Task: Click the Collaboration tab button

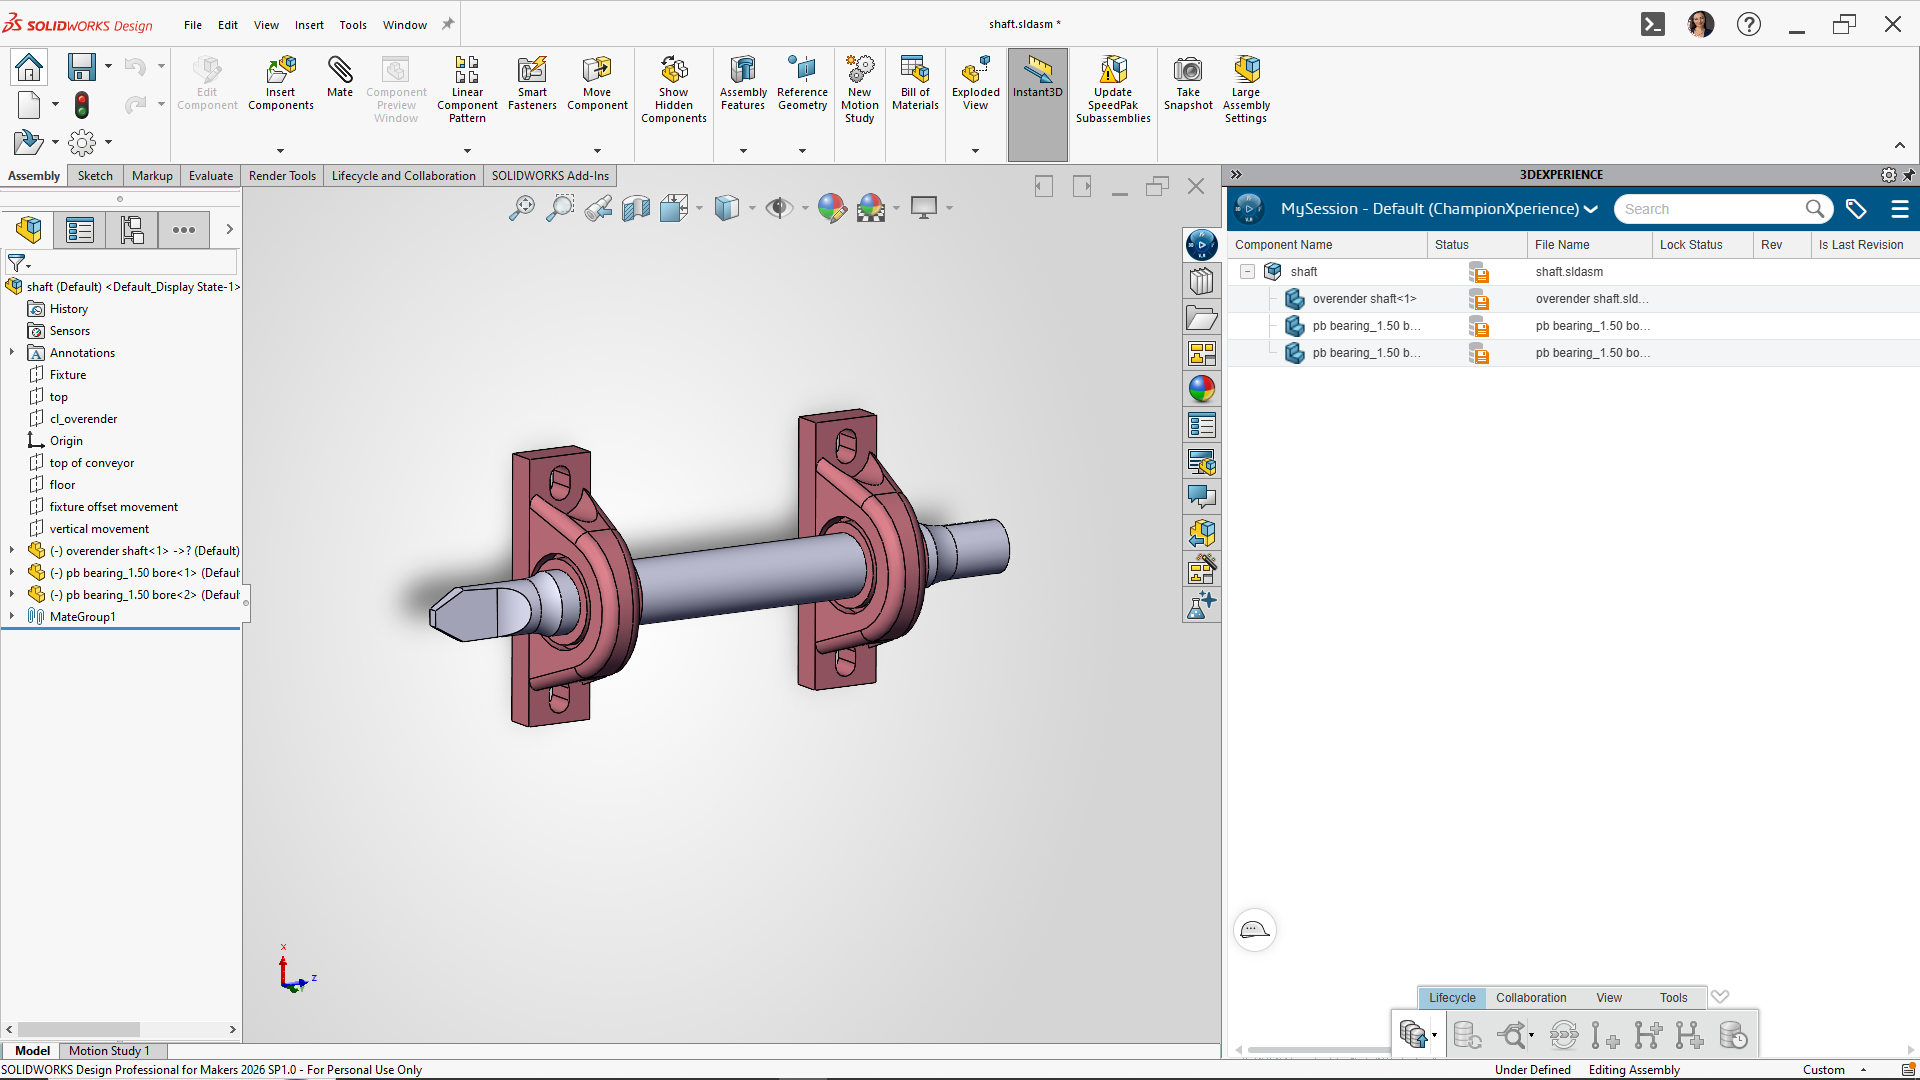Action: 1530,998
